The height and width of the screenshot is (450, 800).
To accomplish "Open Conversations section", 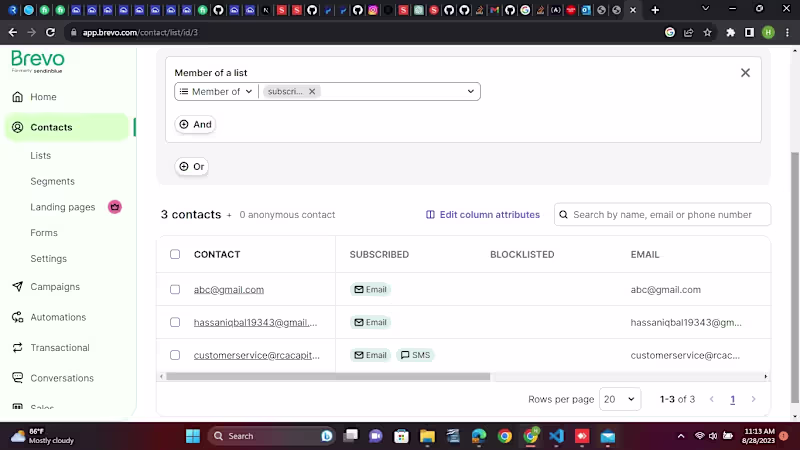I will coord(62,378).
